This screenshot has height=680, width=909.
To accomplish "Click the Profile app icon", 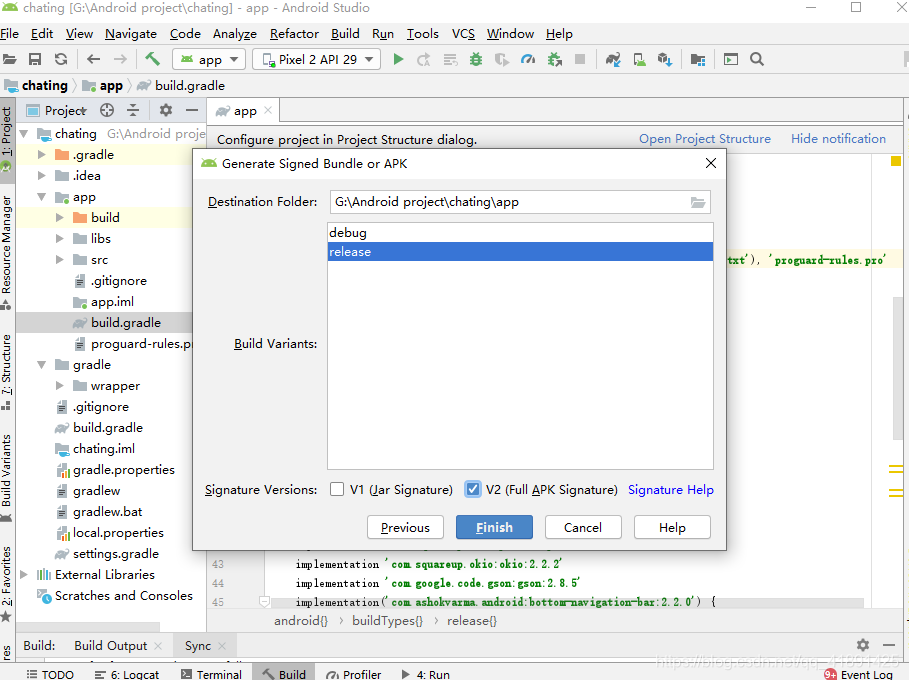I will tap(528, 59).
